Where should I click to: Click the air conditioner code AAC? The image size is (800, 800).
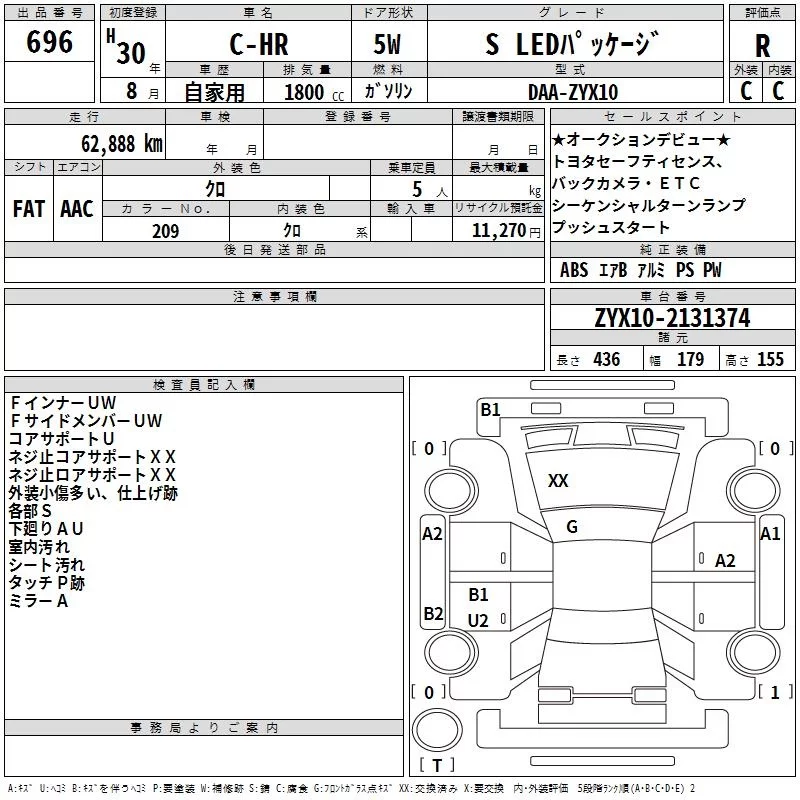coord(77,209)
